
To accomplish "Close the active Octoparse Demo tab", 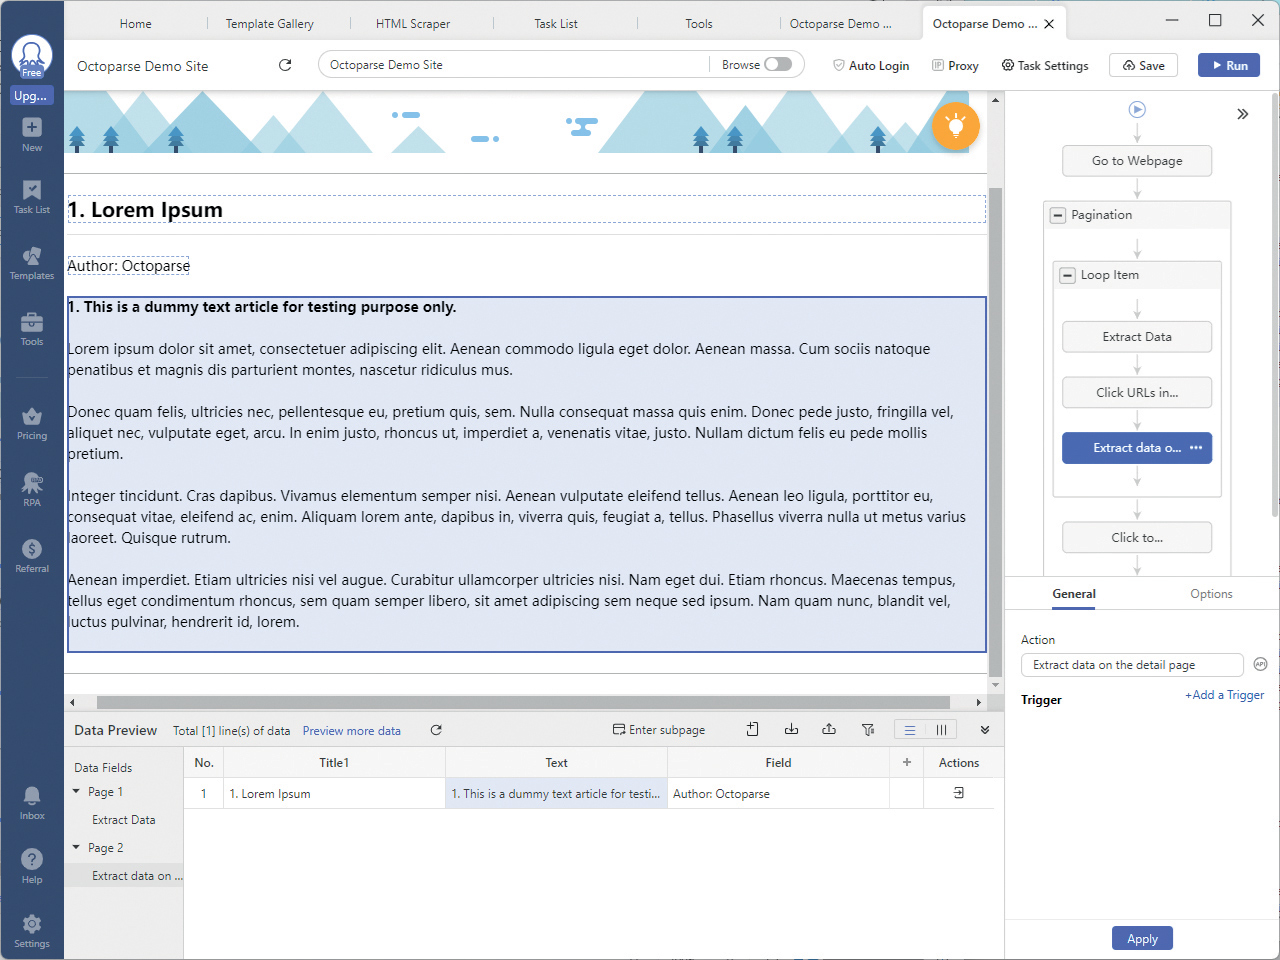I will [x=1049, y=24].
